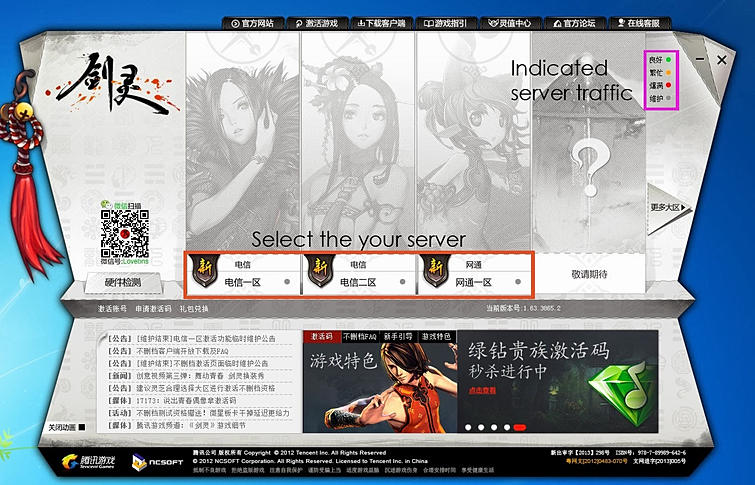Open 灵值中心 from the top bar
This screenshot has width=755, height=485.
pos(510,23)
